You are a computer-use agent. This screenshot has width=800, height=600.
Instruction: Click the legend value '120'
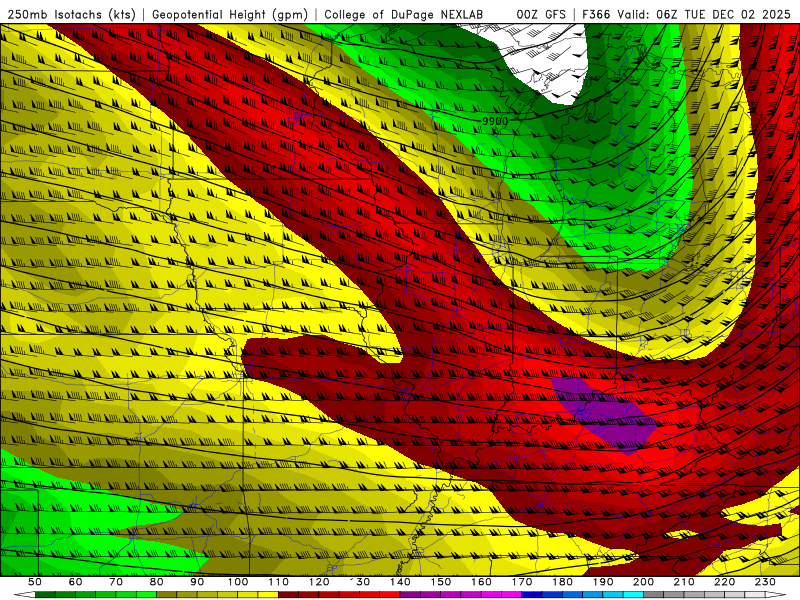click(319, 582)
